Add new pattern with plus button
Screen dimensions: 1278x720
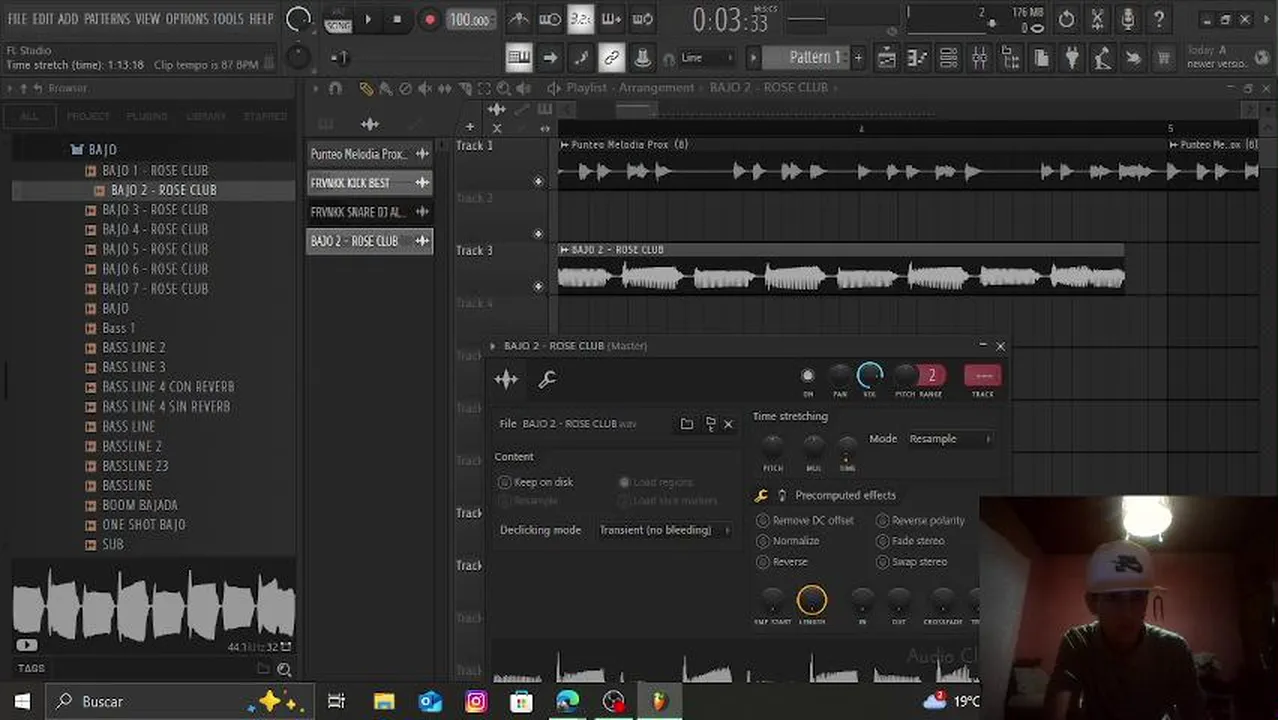pos(858,58)
